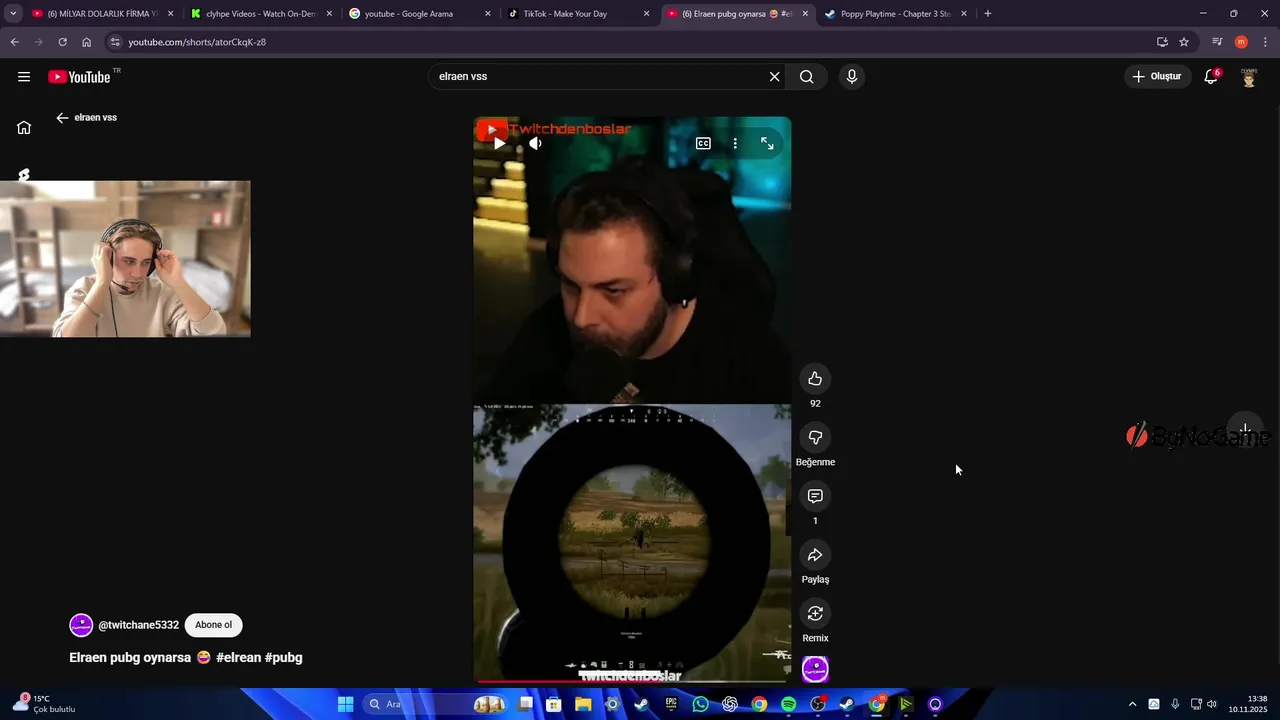Open the volume control in system tray
The height and width of the screenshot is (720, 1280).
click(x=1212, y=704)
